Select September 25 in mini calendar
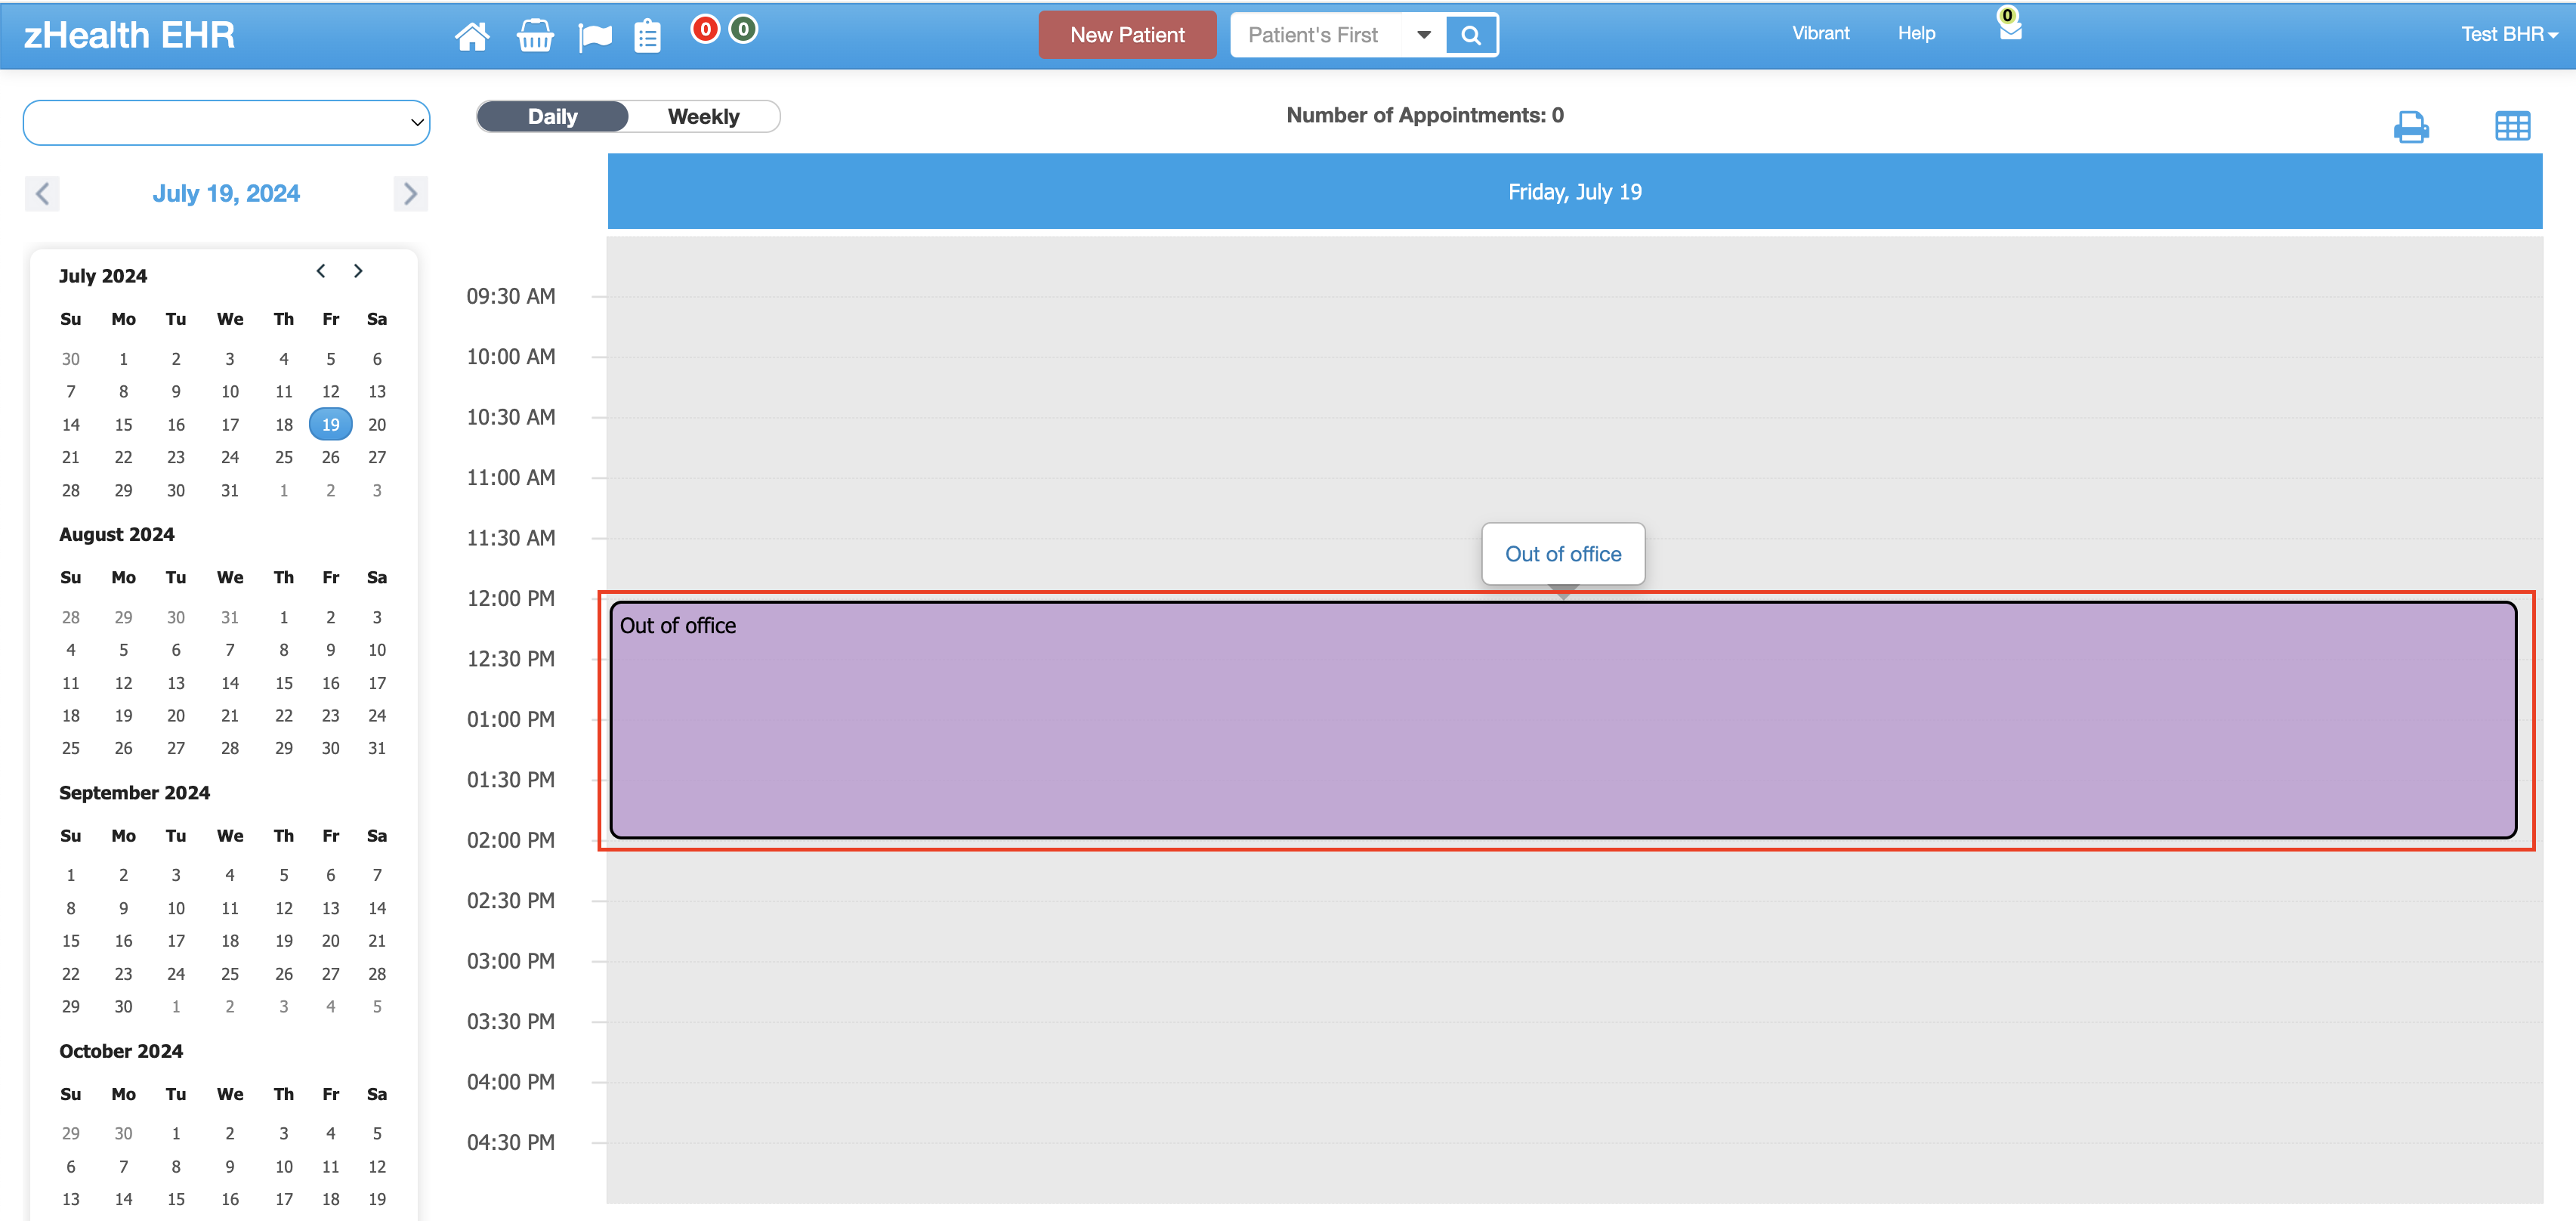The height and width of the screenshot is (1221, 2576). [x=230, y=974]
